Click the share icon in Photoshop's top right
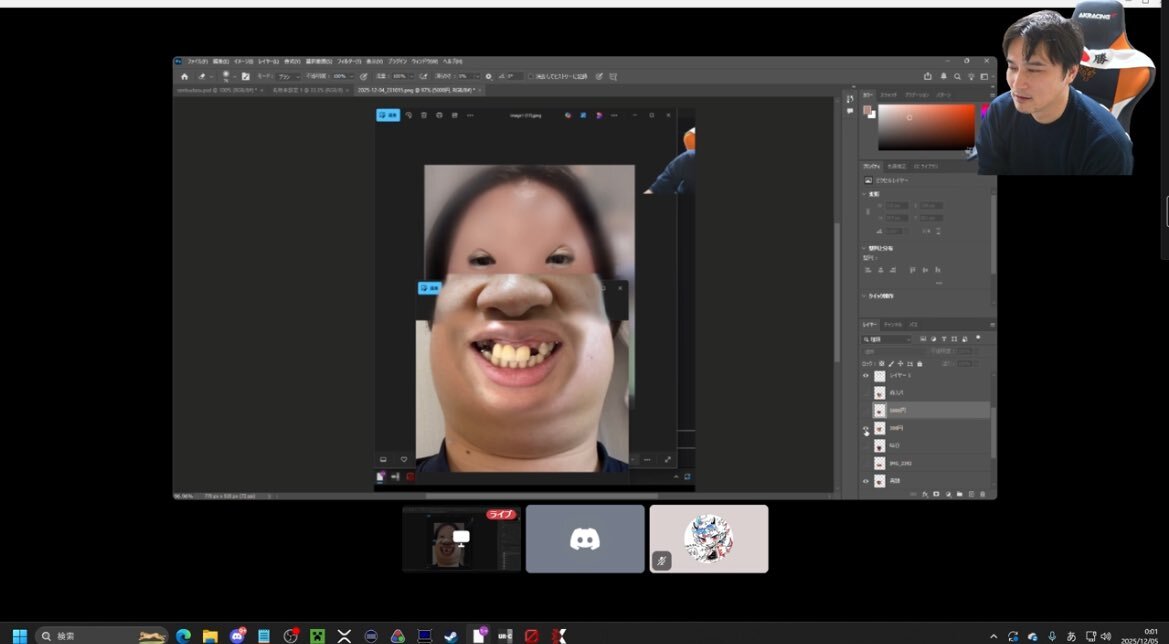The image size is (1169, 644). (928, 76)
